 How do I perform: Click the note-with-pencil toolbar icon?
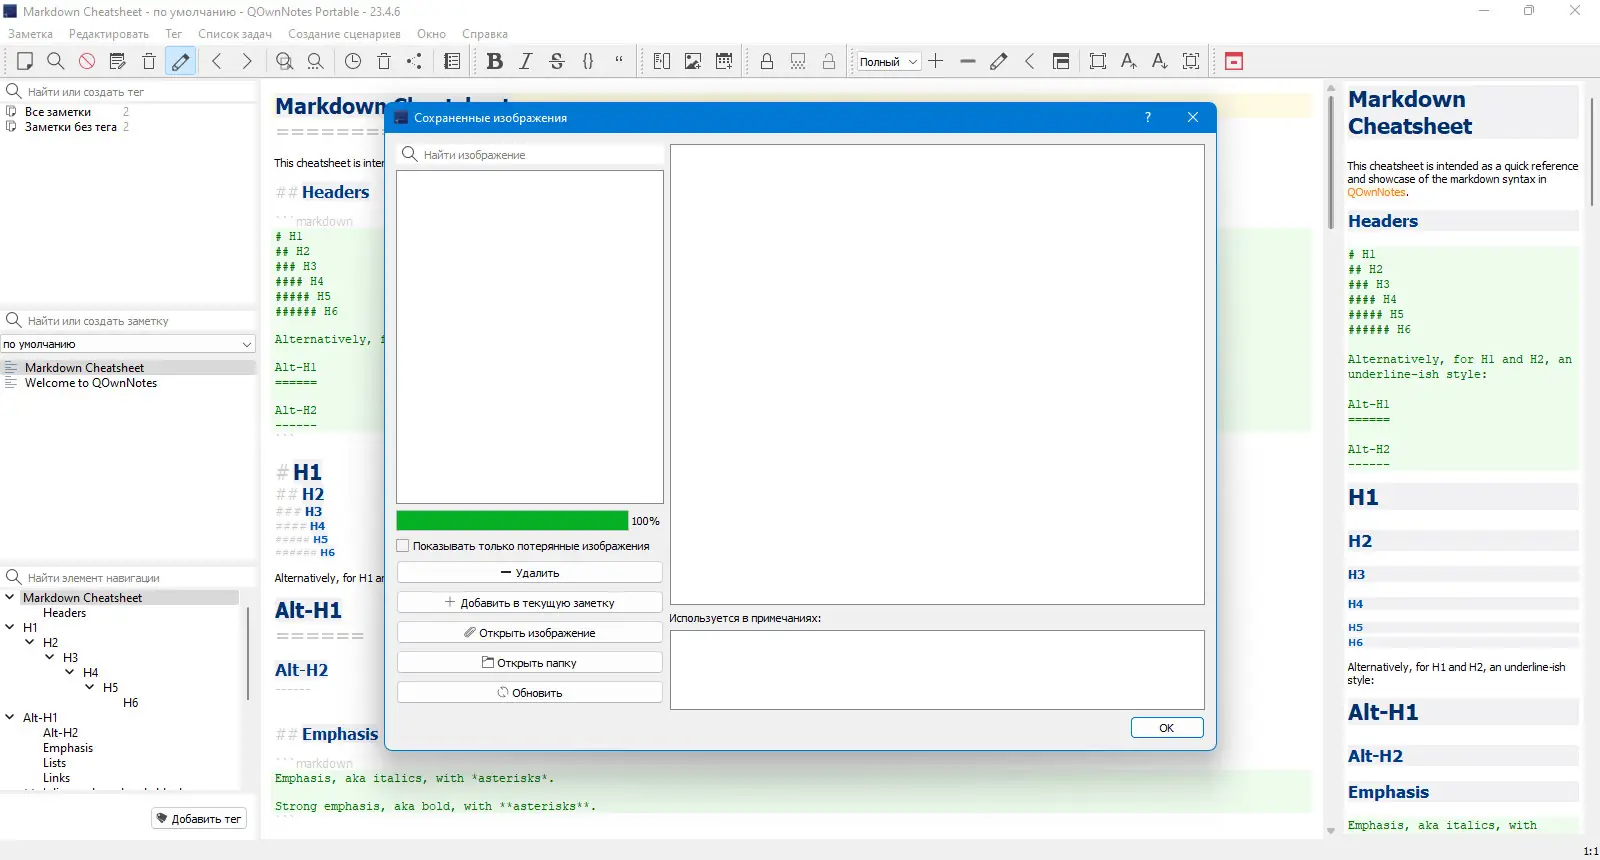[x=118, y=61]
